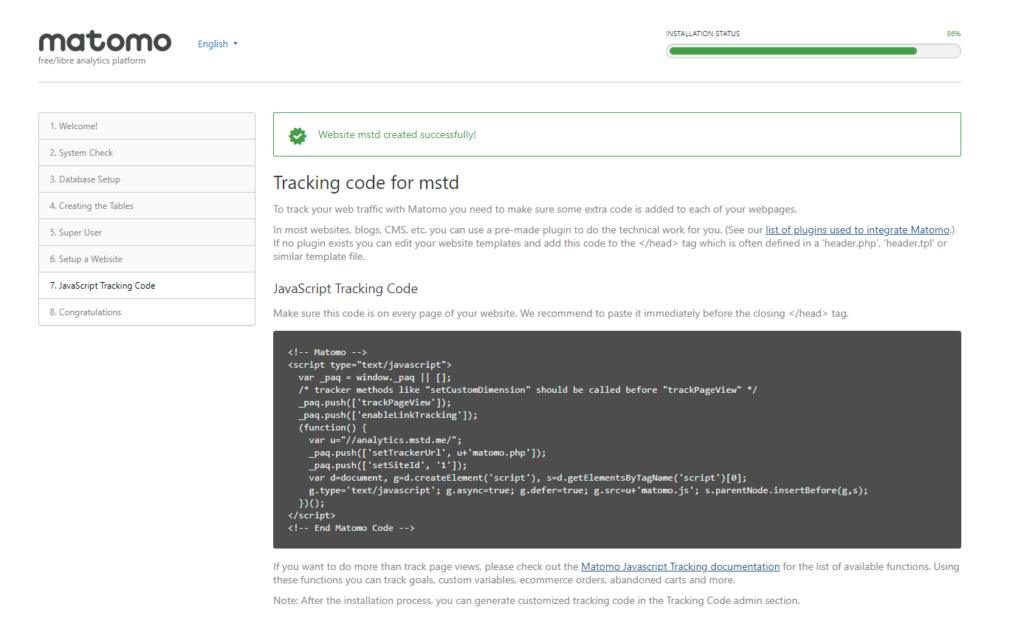Click the 'Tracking code for mstd' heading

(366, 182)
